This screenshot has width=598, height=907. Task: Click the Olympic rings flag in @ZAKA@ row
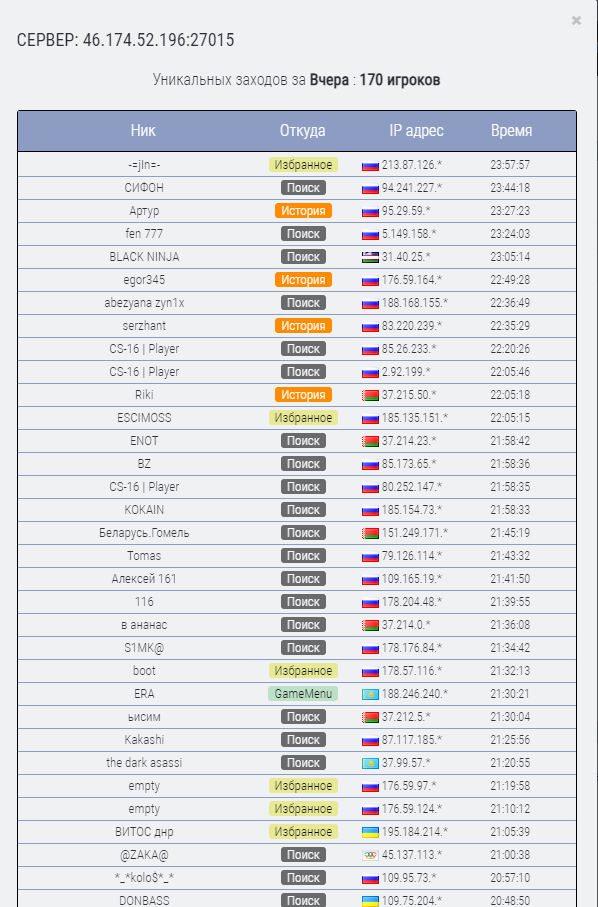(x=370, y=856)
